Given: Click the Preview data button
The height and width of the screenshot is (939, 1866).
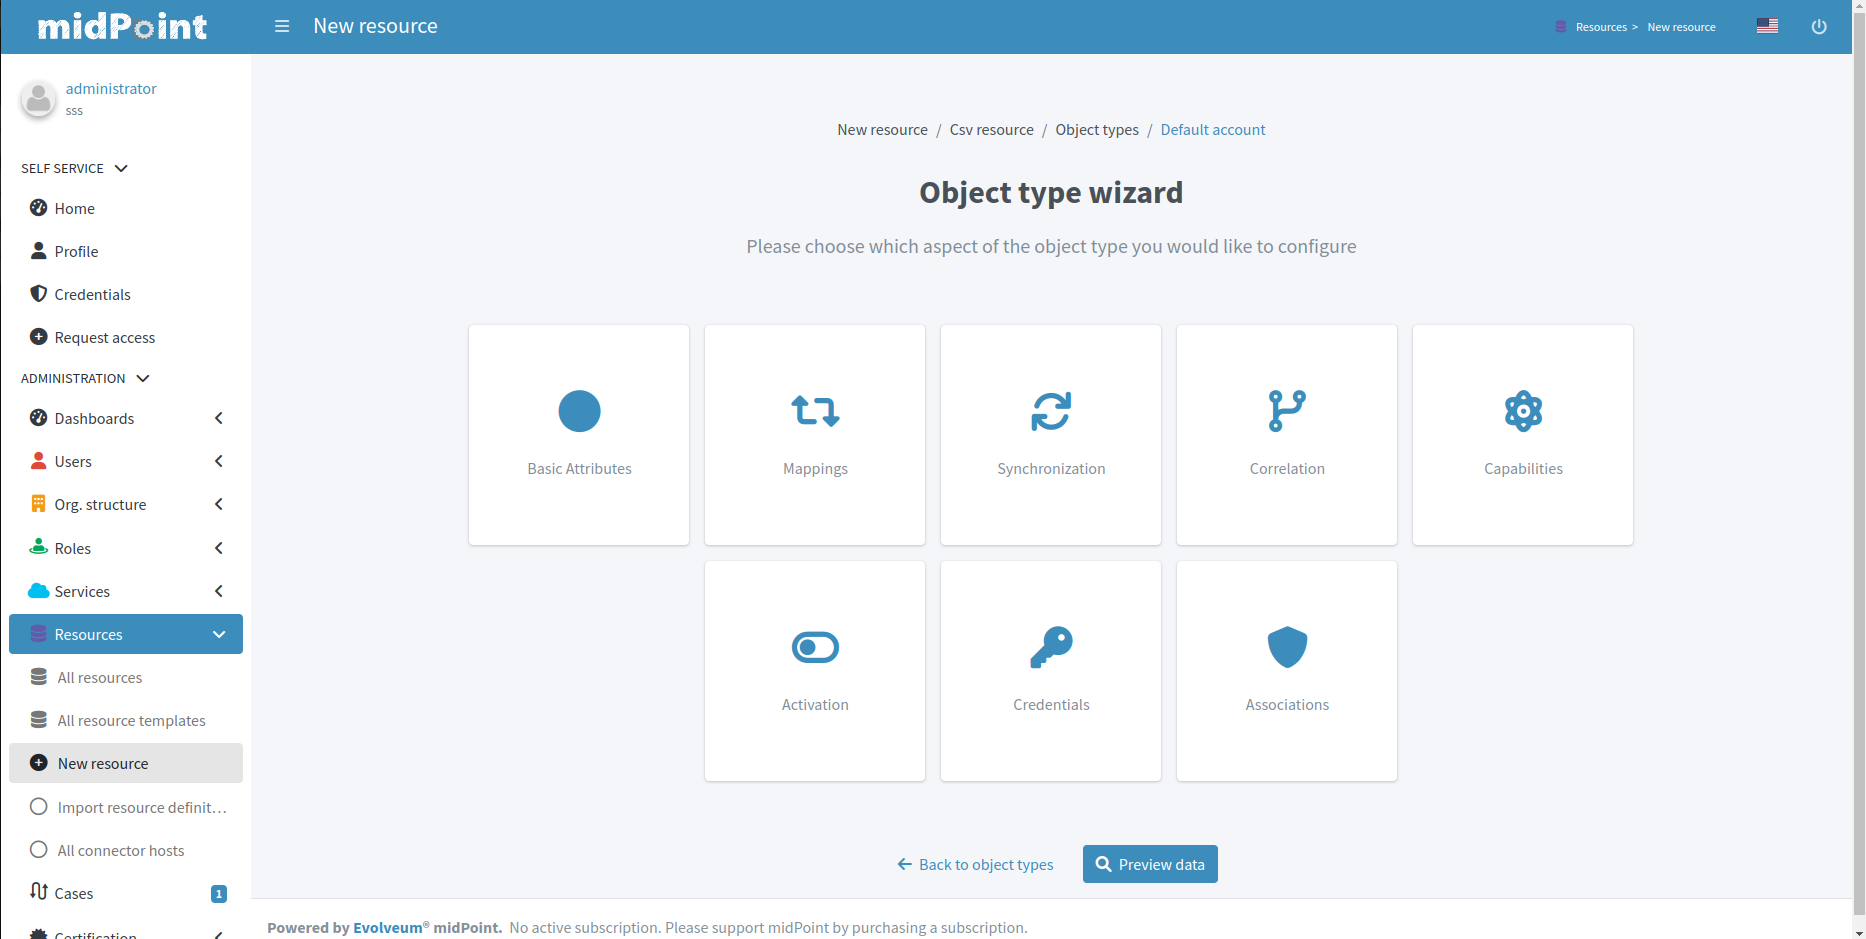Looking at the screenshot, I should coord(1150,864).
